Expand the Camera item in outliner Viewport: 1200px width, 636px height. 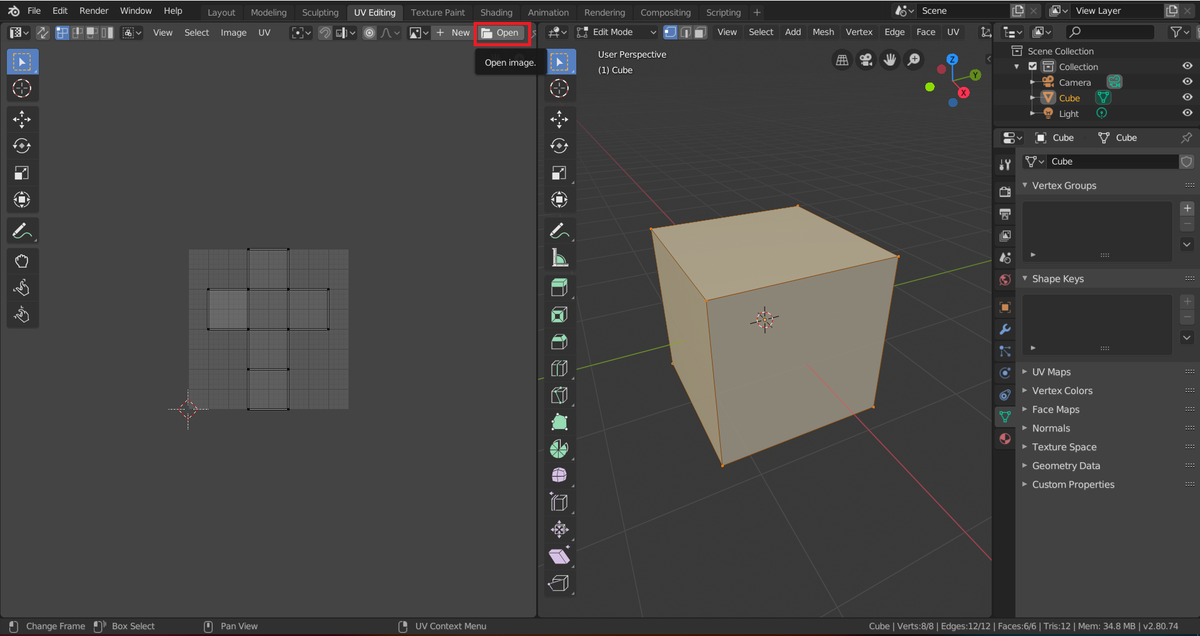pyautogui.click(x=1033, y=82)
